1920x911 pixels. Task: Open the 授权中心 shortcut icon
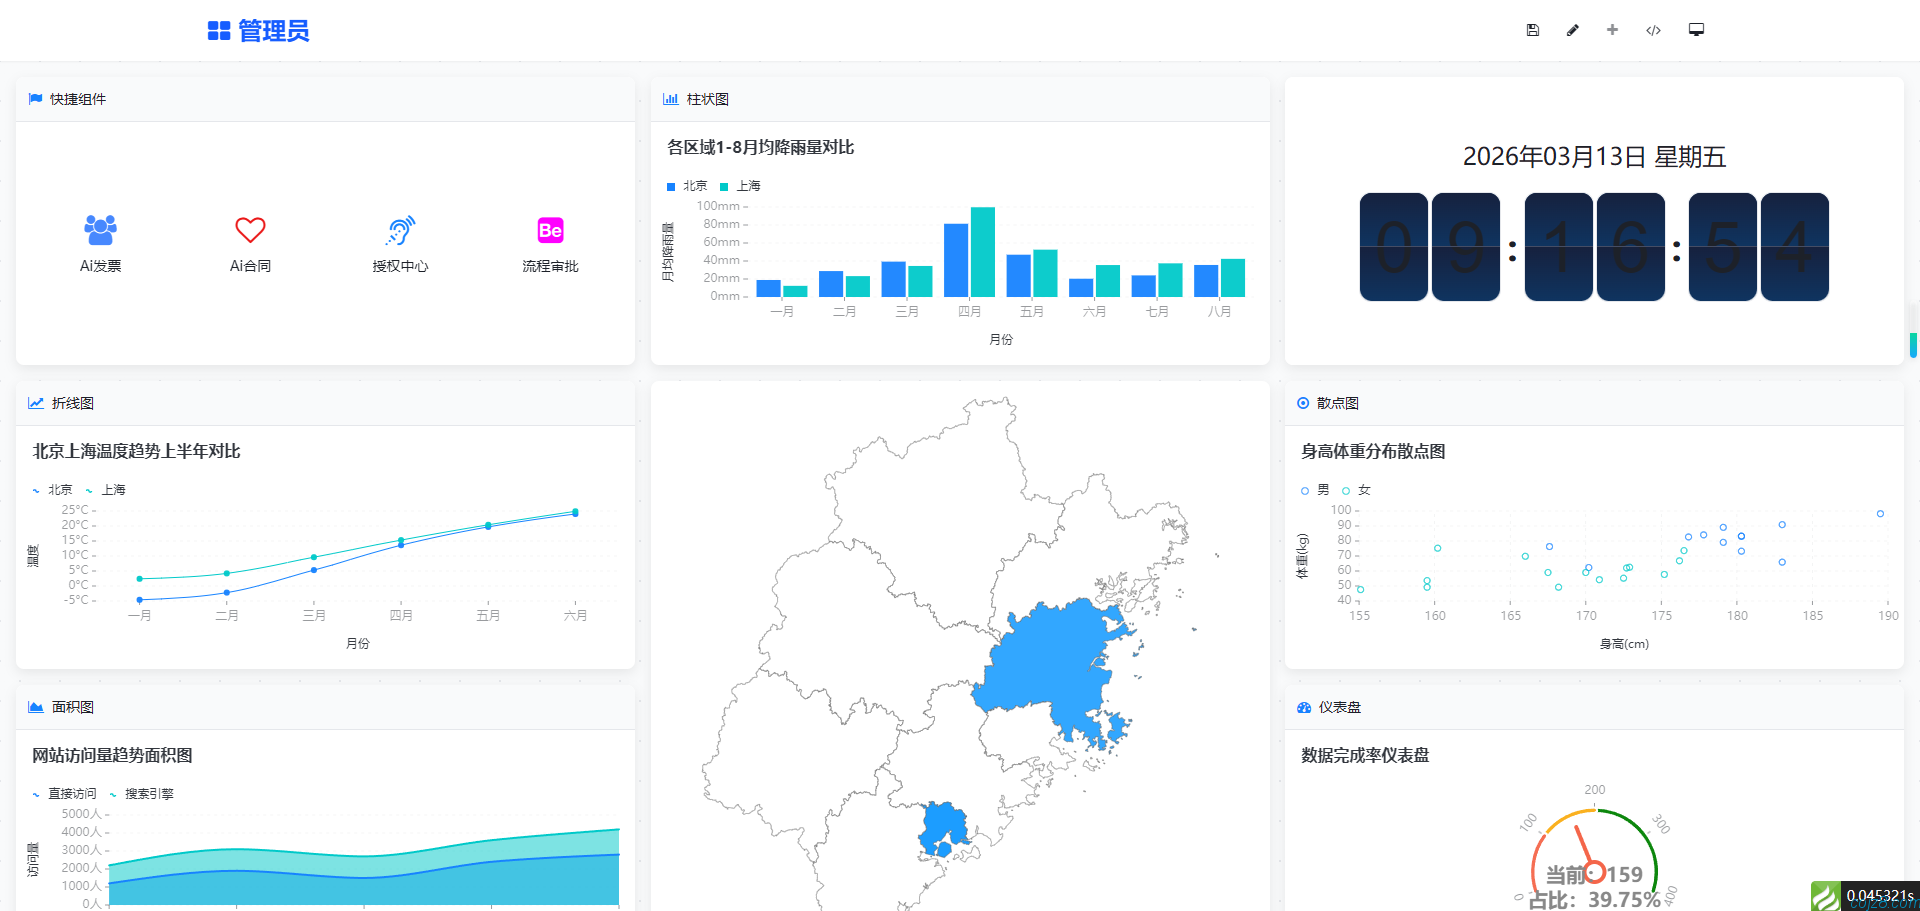pyautogui.click(x=400, y=231)
